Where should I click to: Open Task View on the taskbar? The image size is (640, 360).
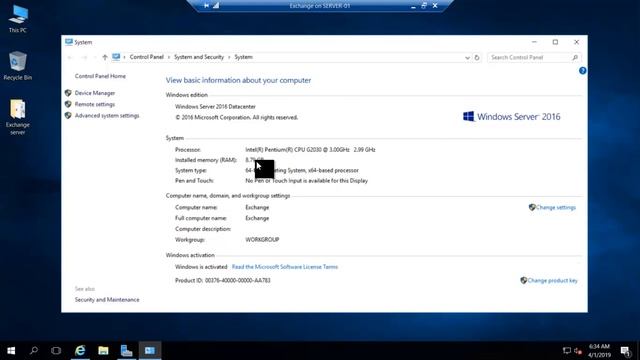56,351
